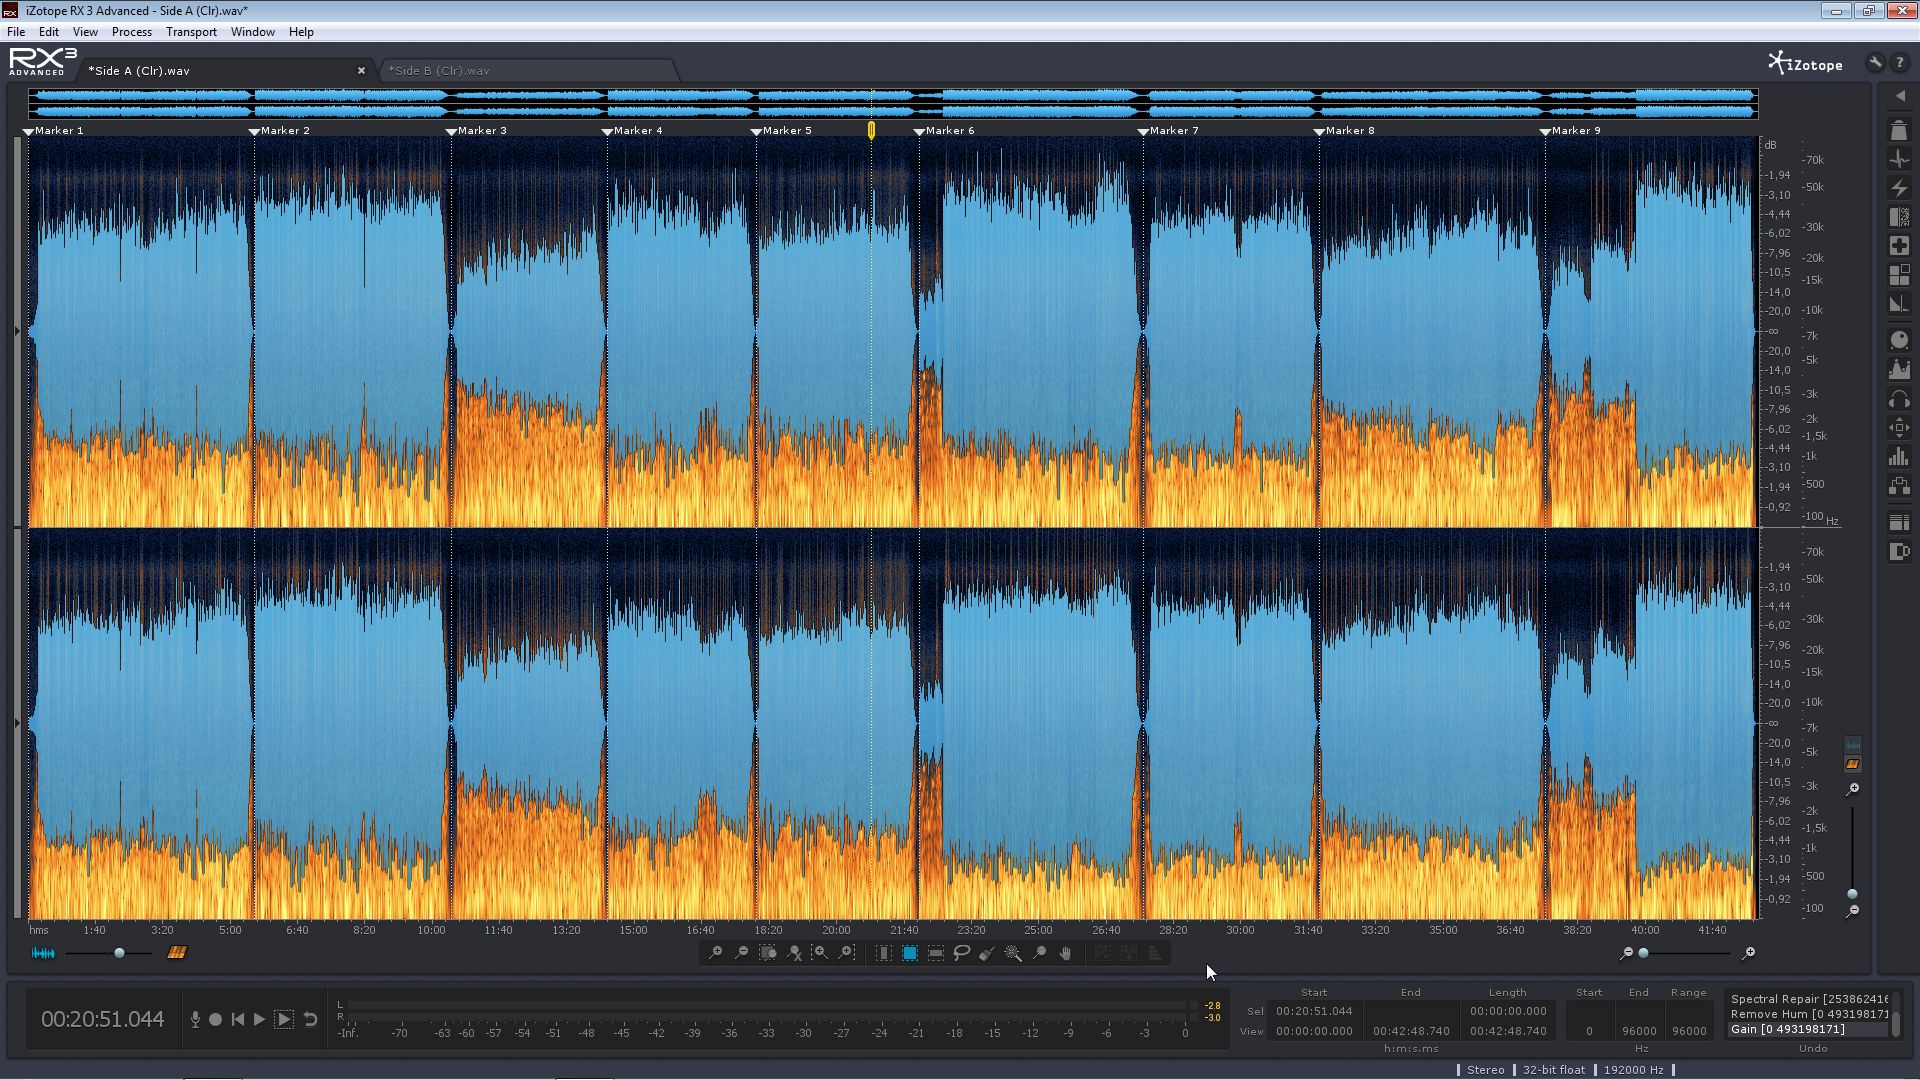Select the brush selection tool
This screenshot has height=1080, width=1920.
[987, 953]
